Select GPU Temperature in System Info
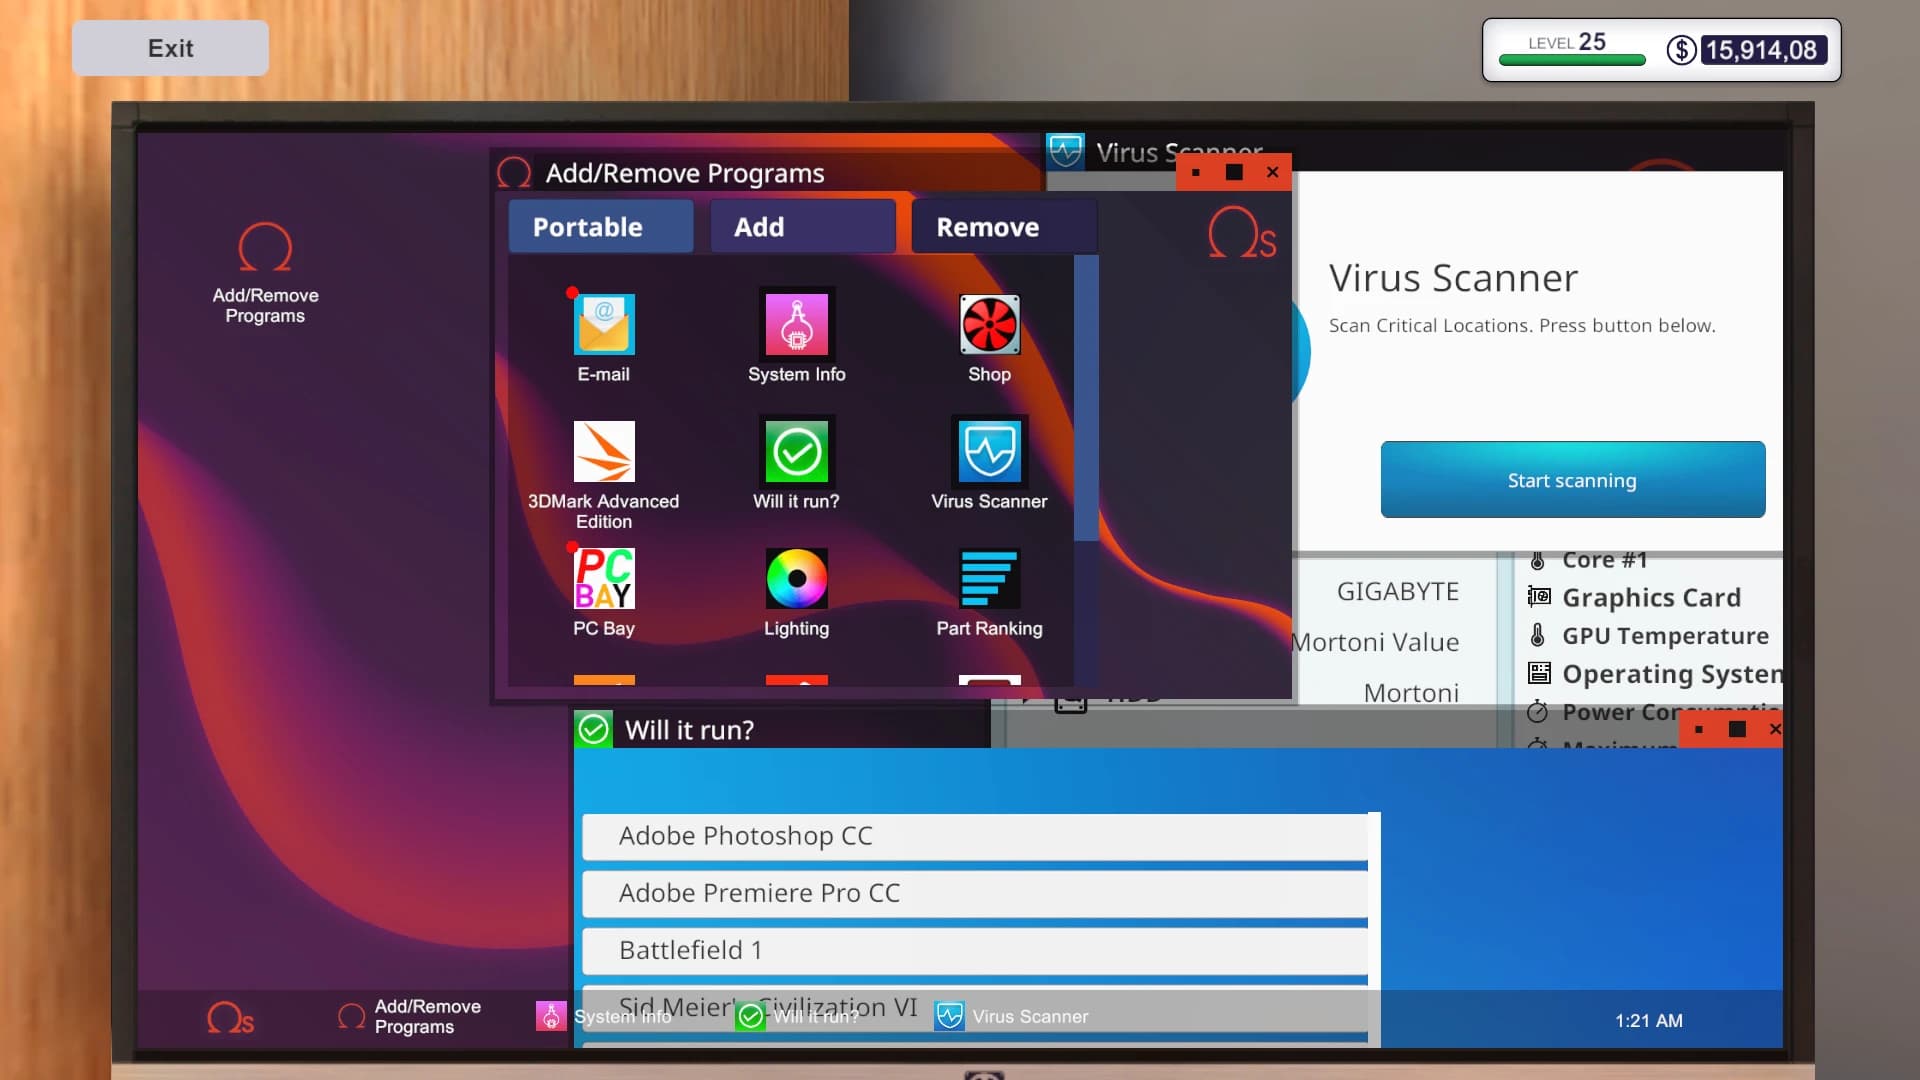The height and width of the screenshot is (1080, 1920). 1649,636
